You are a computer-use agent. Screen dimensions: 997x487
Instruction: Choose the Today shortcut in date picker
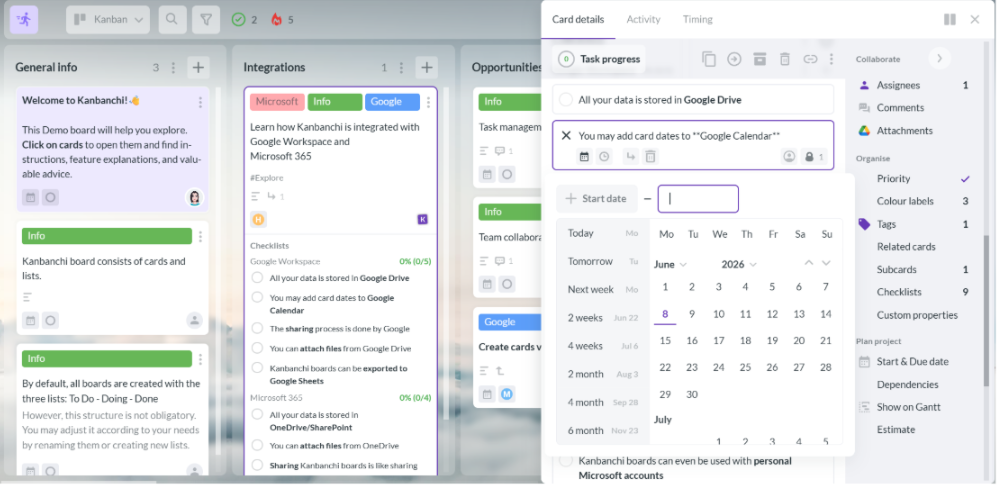603,233
